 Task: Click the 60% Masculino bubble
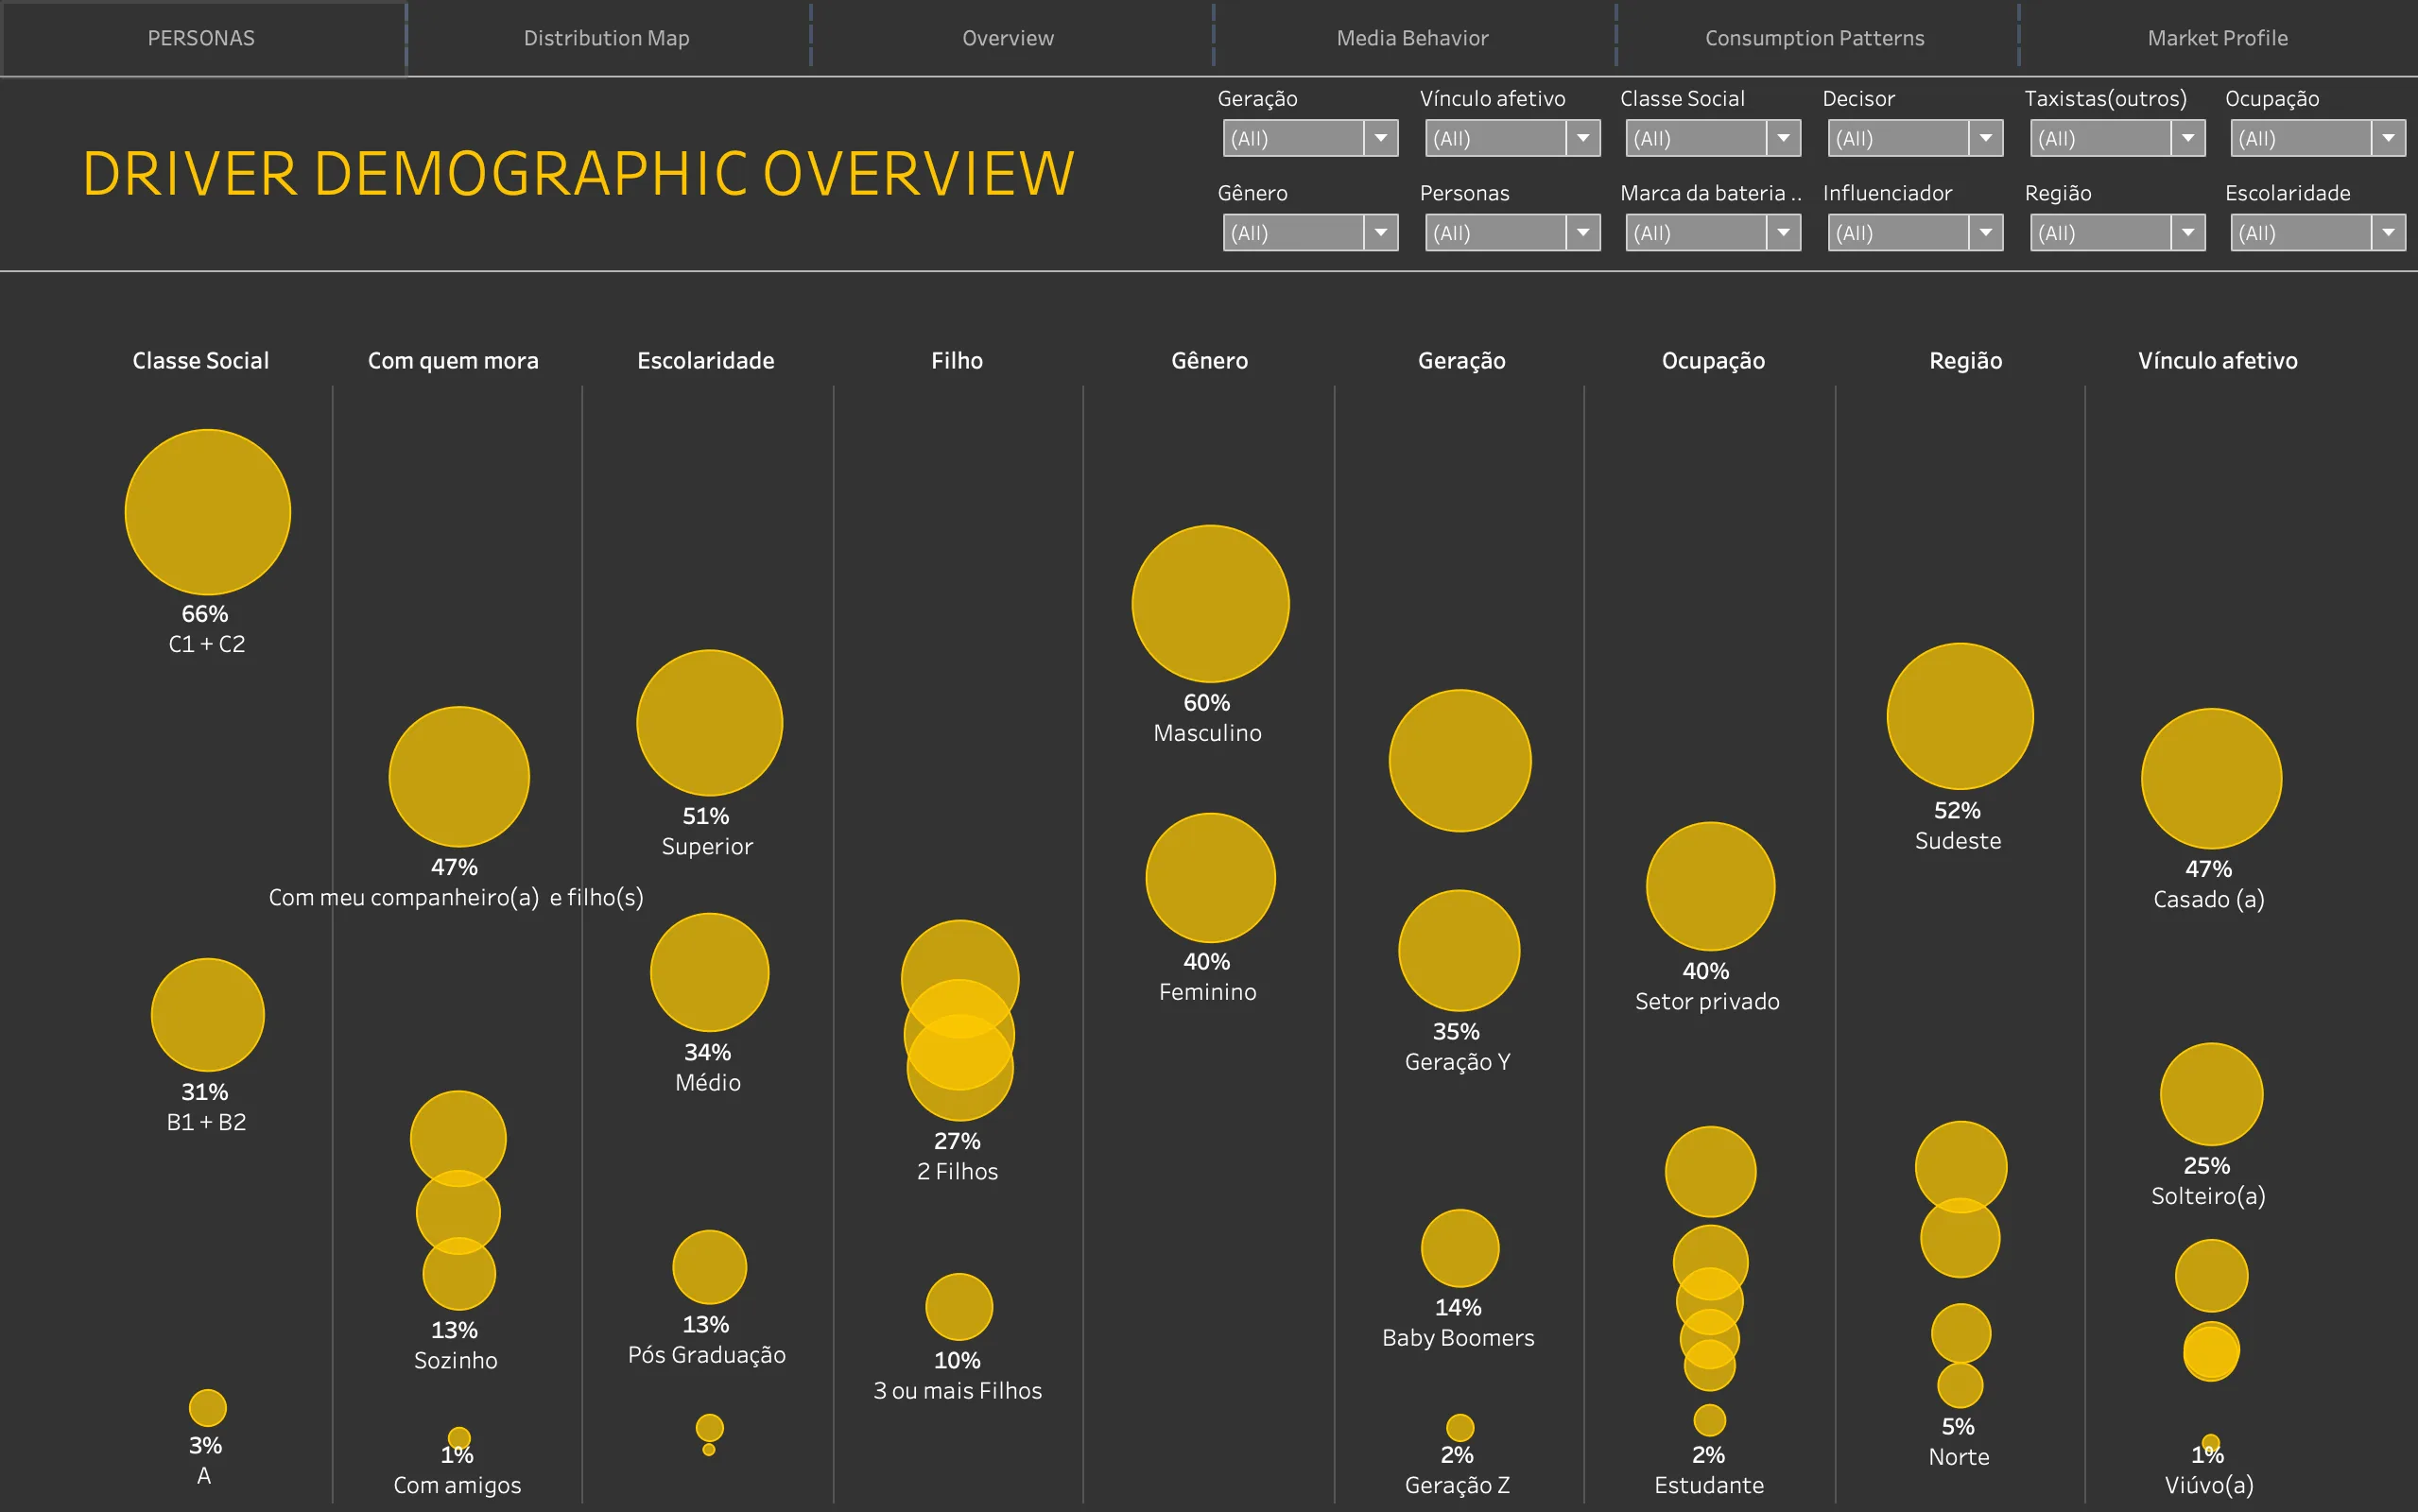click(x=1210, y=604)
